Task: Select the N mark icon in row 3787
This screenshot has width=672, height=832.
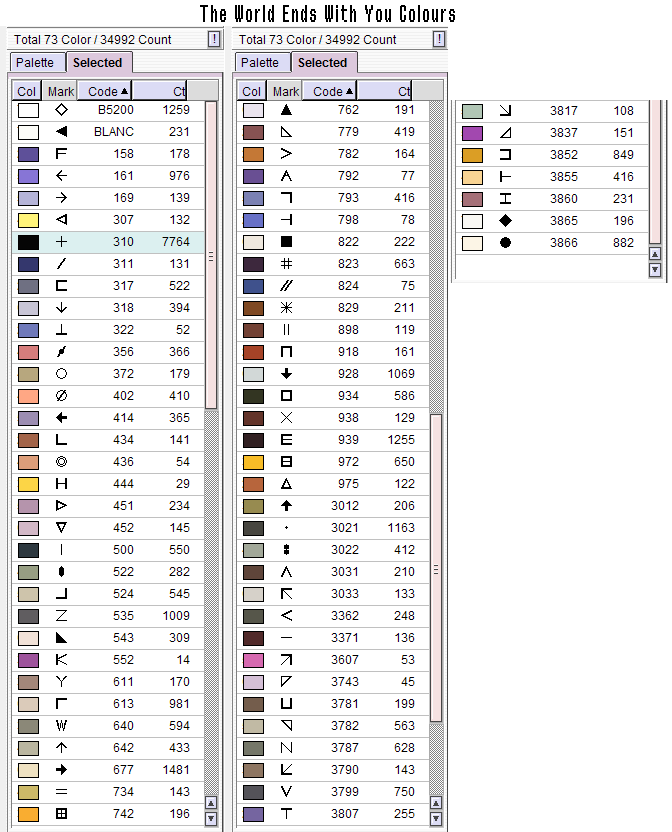Action: (x=287, y=748)
